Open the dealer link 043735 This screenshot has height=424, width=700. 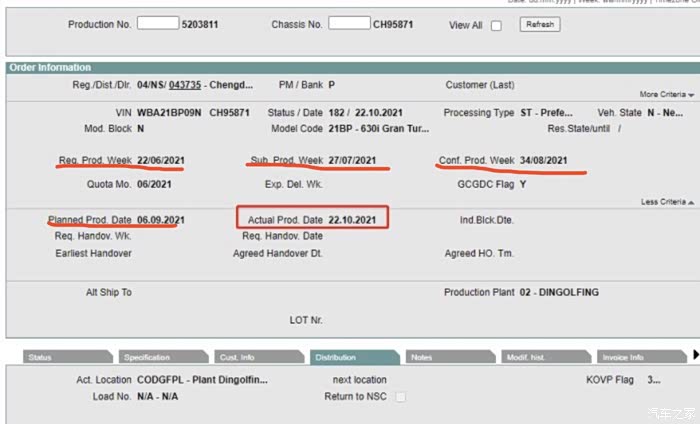click(x=185, y=86)
